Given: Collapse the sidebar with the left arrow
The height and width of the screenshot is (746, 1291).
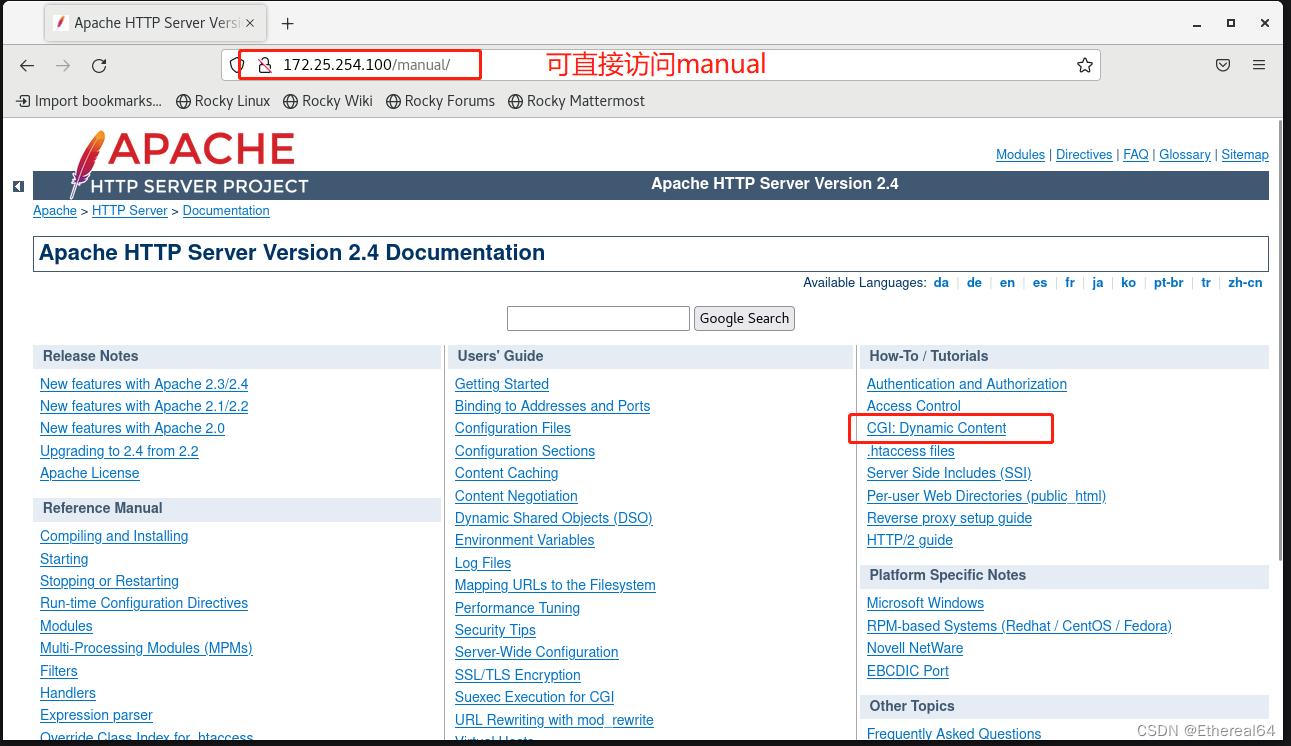Looking at the screenshot, I should 18,186.
